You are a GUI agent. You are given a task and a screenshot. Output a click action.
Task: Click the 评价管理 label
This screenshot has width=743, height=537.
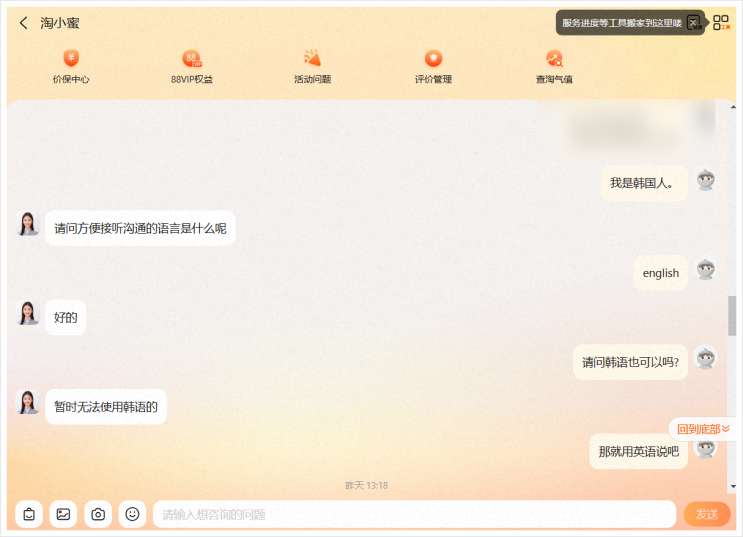coord(433,80)
